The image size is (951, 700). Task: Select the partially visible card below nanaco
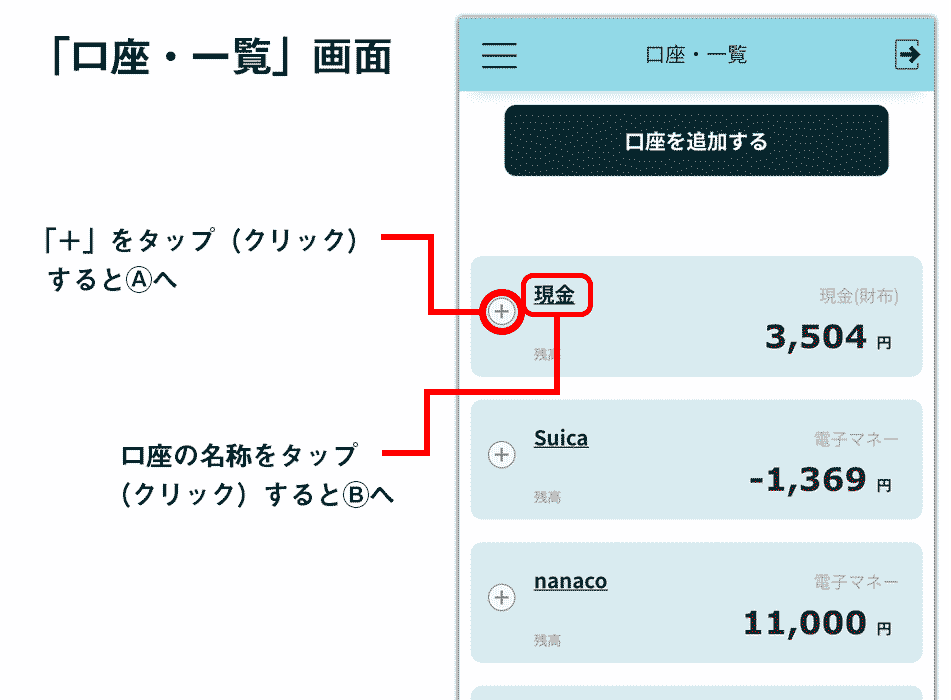[696, 693]
